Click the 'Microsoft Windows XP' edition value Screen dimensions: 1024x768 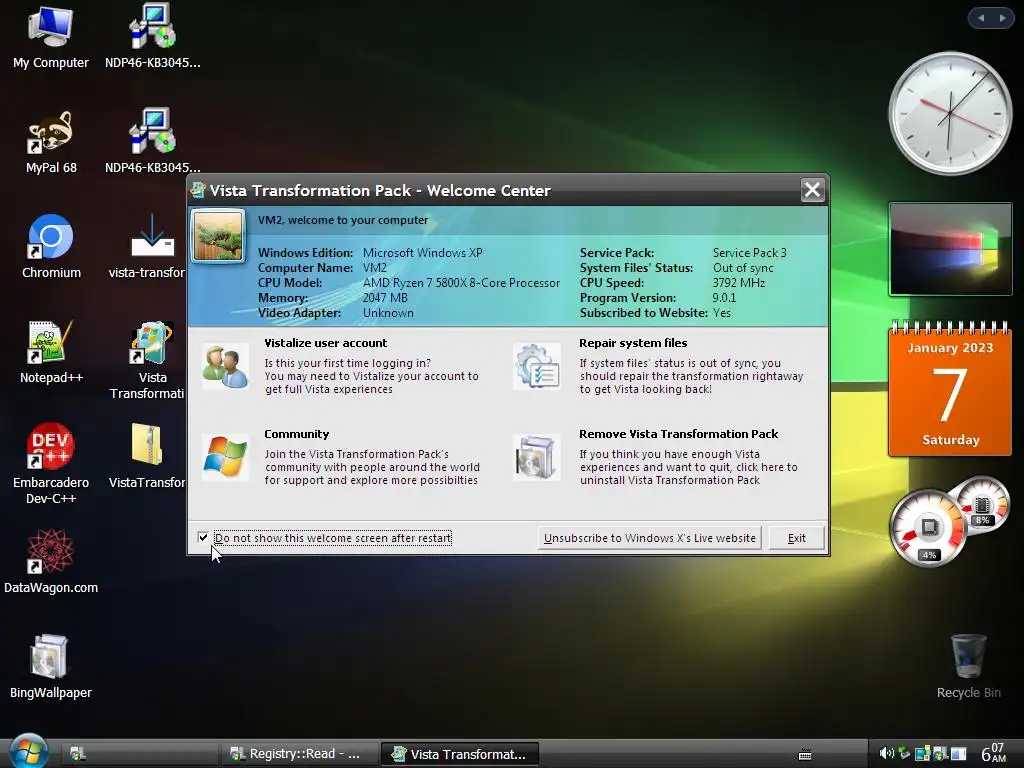click(423, 253)
